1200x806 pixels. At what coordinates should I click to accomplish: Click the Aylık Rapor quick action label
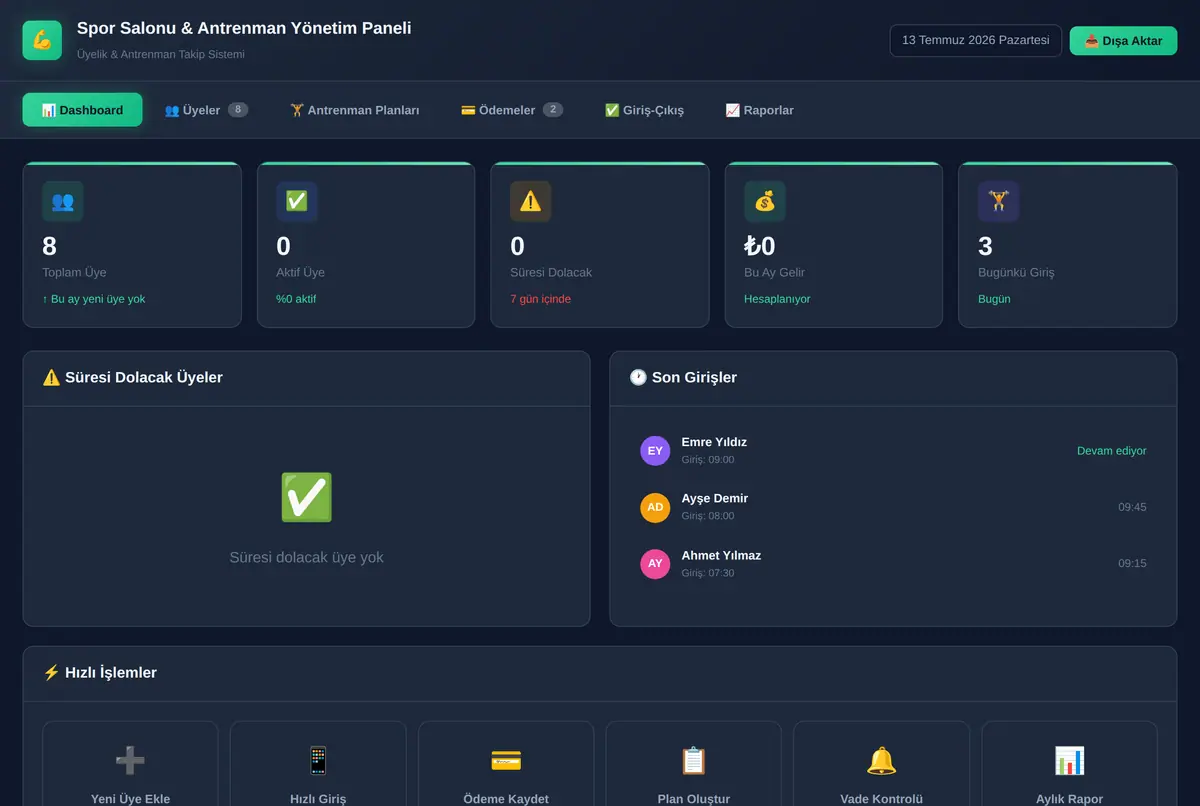pos(1069,799)
